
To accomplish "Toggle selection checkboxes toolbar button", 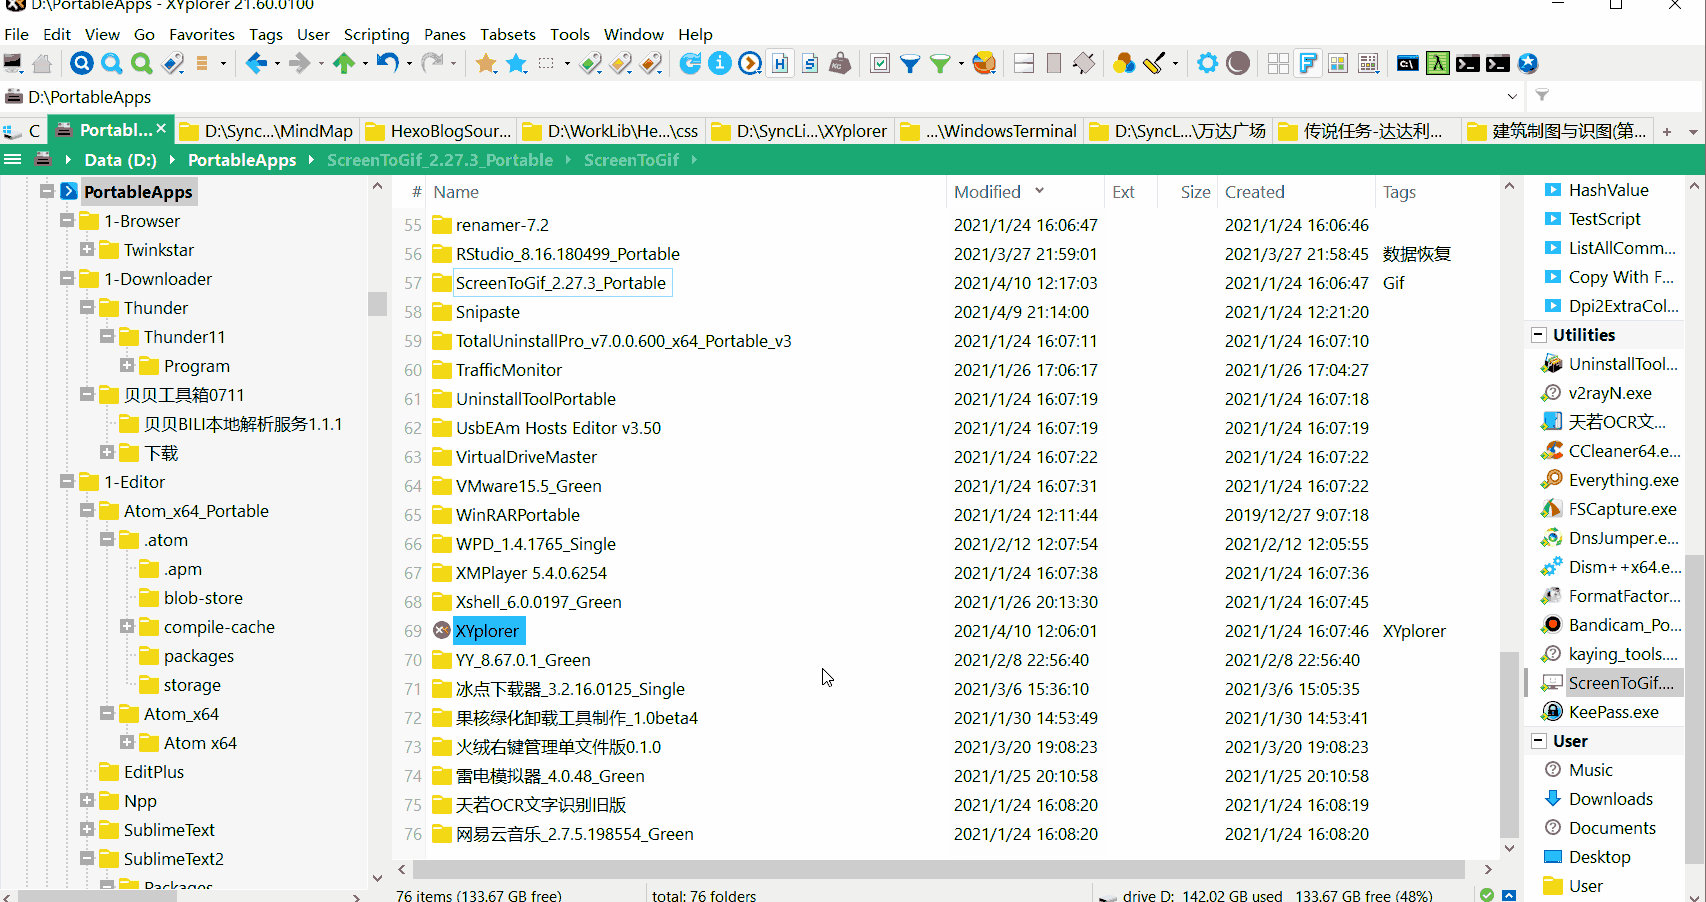I will [880, 64].
